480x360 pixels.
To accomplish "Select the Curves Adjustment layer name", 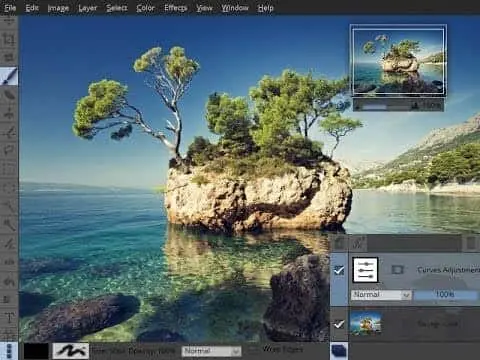I will (x=448, y=270).
